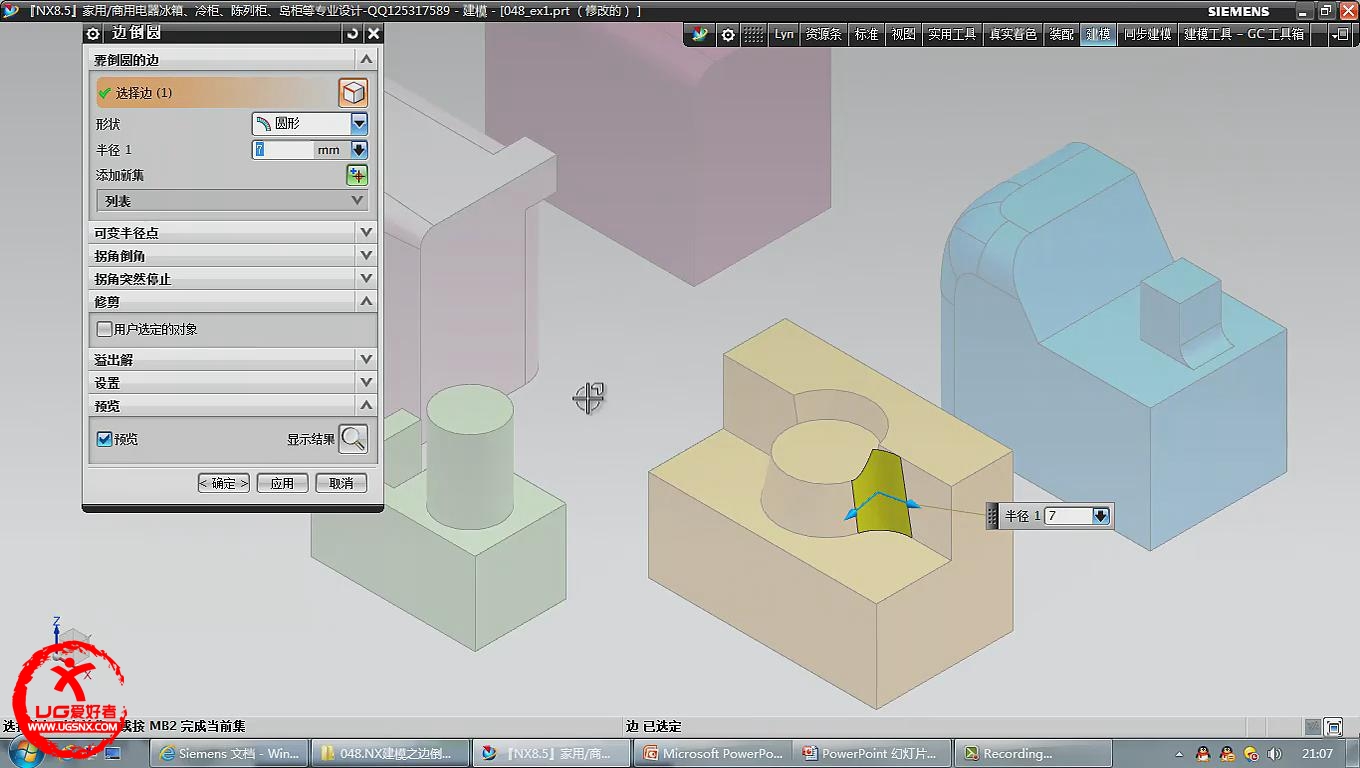The image size is (1360, 768).
Task: Click the grip handle of the on-screen radius box
Action: [x=992, y=516]
